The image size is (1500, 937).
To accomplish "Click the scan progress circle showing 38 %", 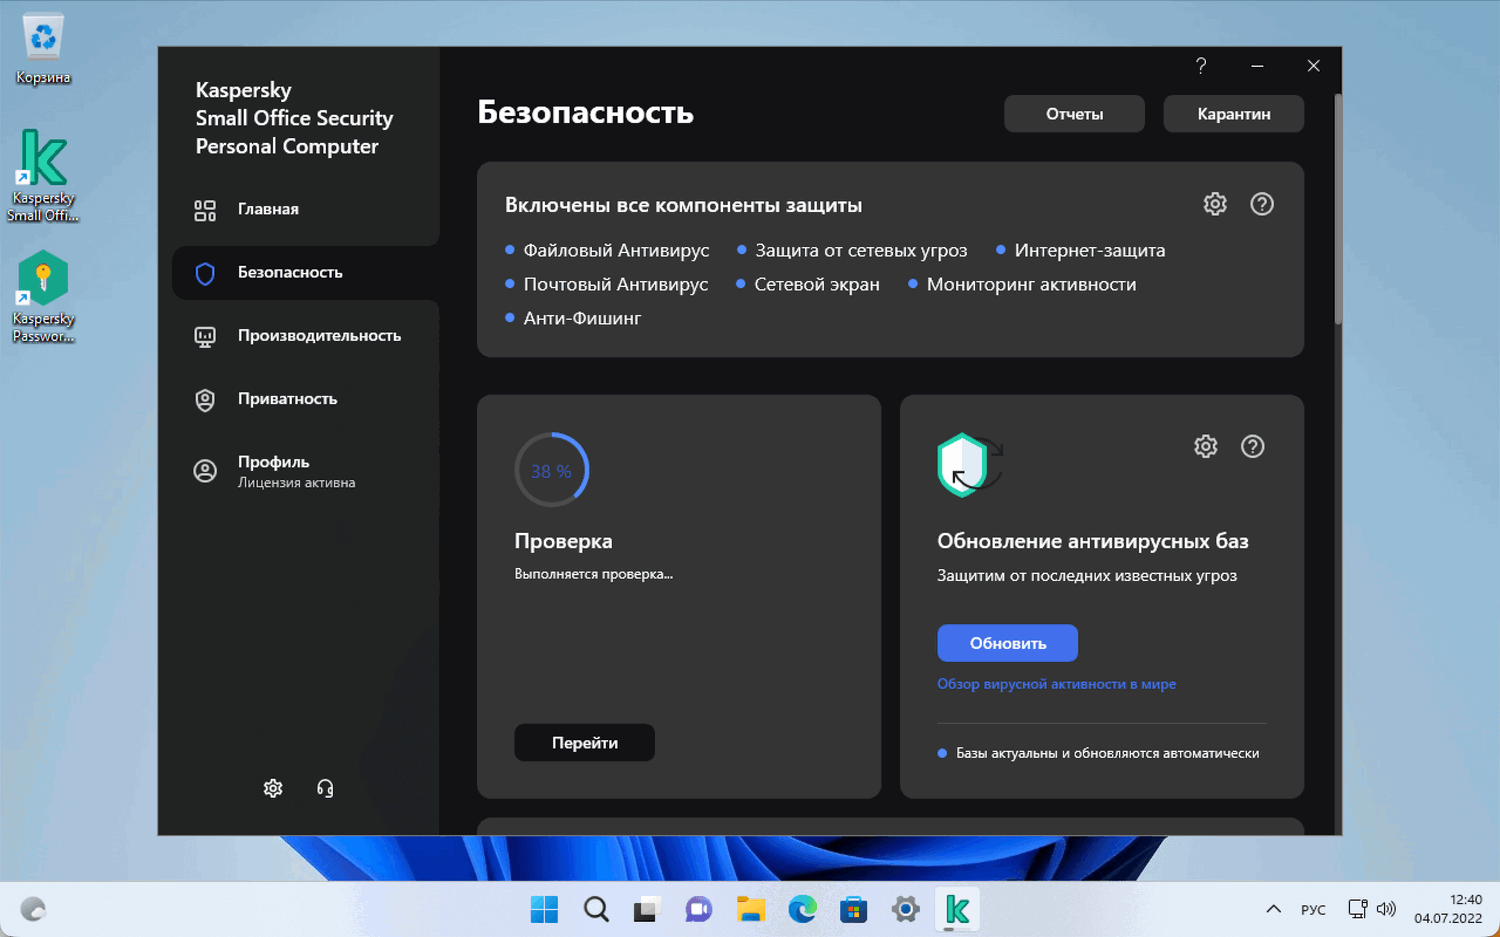I will [552, 470].
